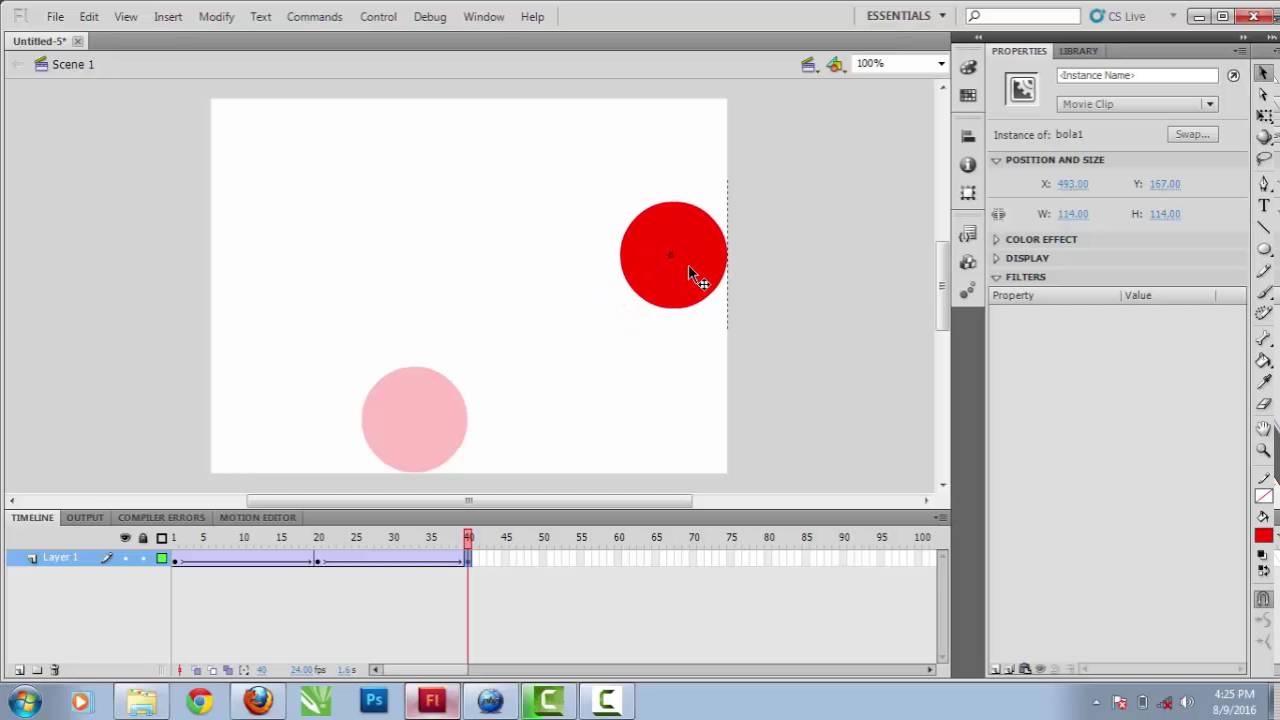Image resolution: width=1280 pixels, height=720 pixels.
Task: Switch to the Compiler Errors tab
Action: (161, 518)
